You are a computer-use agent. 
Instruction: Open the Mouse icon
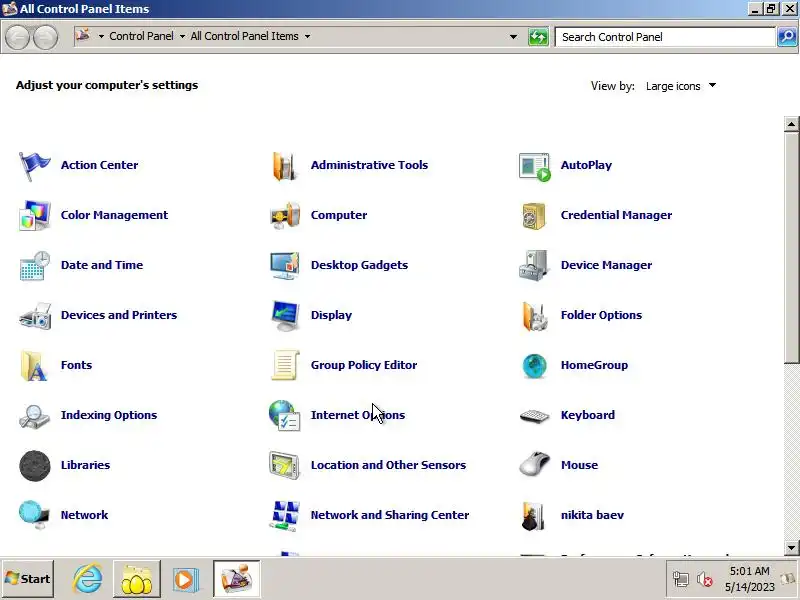tap(534, 464)
